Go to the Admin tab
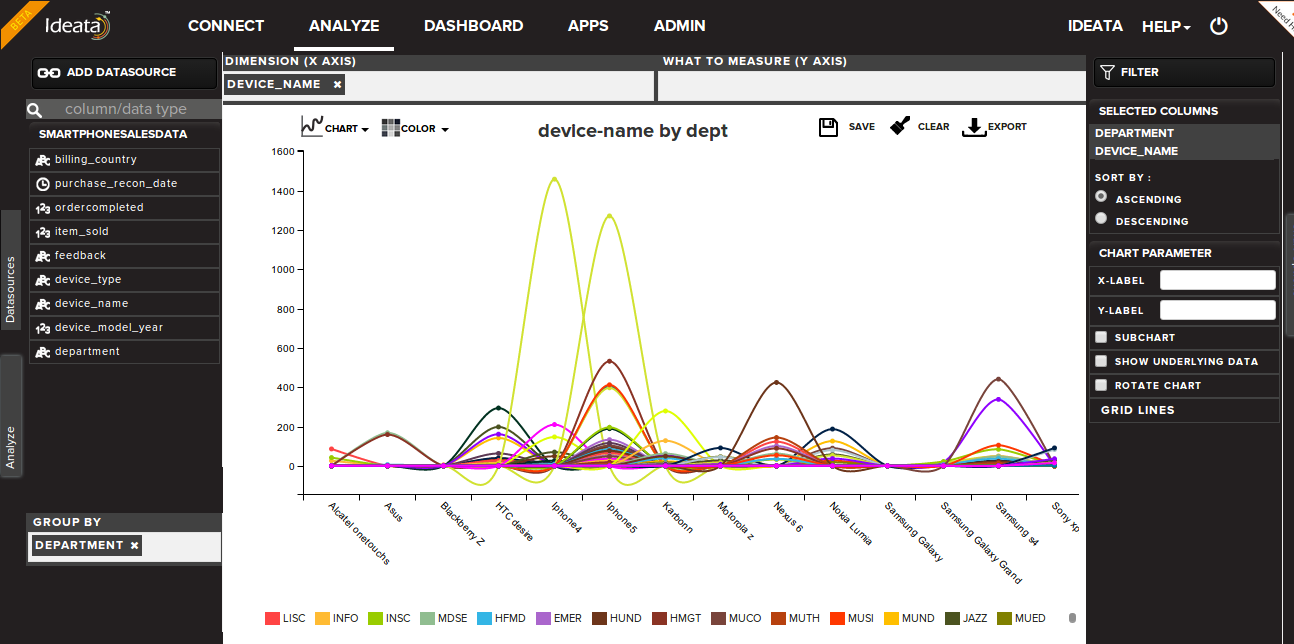Viewport: 1294px width, 644px height. 679,26
